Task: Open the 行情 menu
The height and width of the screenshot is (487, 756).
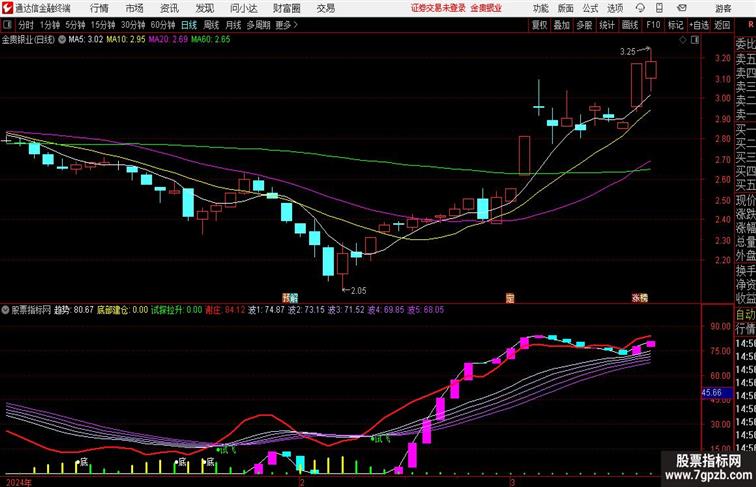Action: pos(99,8)
